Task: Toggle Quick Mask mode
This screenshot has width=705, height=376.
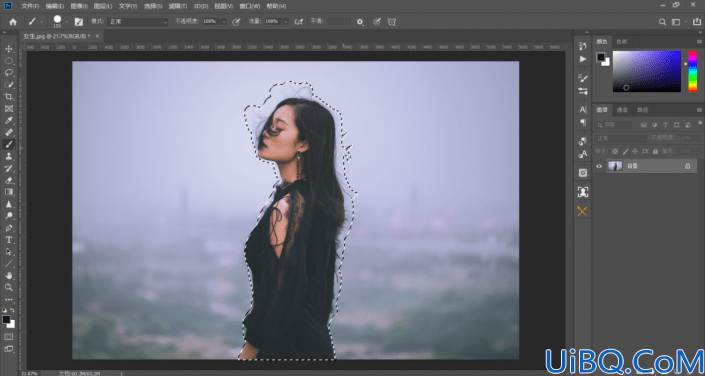Action: 9,336
